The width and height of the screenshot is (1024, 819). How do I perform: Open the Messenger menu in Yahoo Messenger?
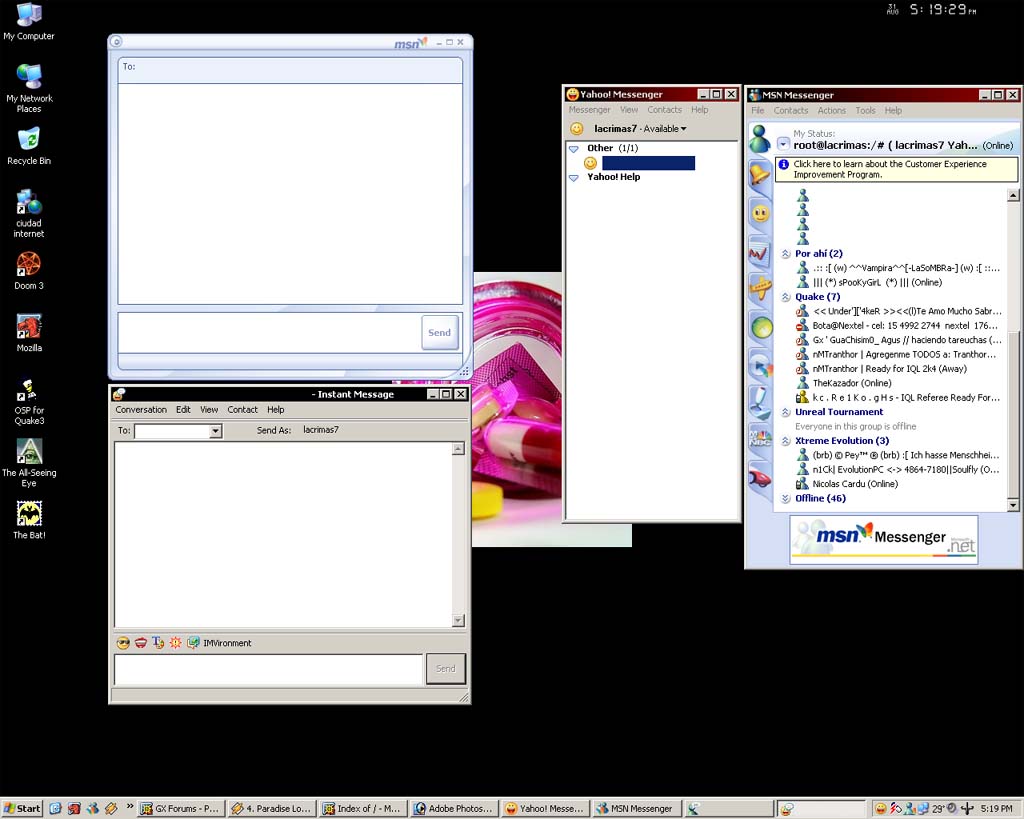[x=589, y=110]
